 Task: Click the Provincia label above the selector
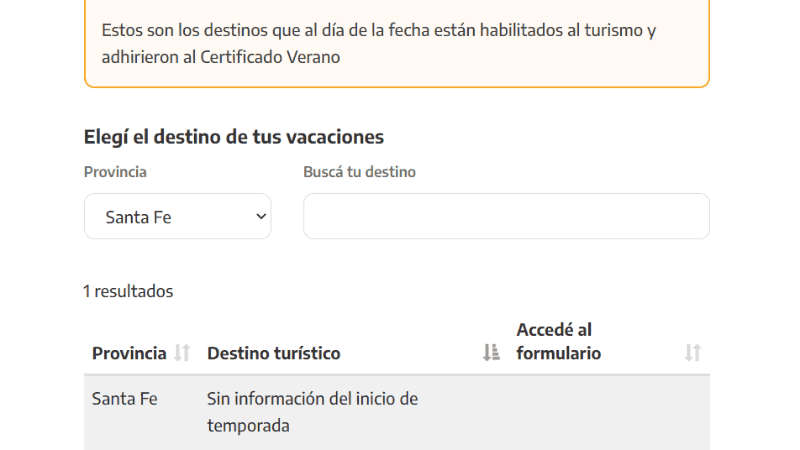[x=115, y=172]
